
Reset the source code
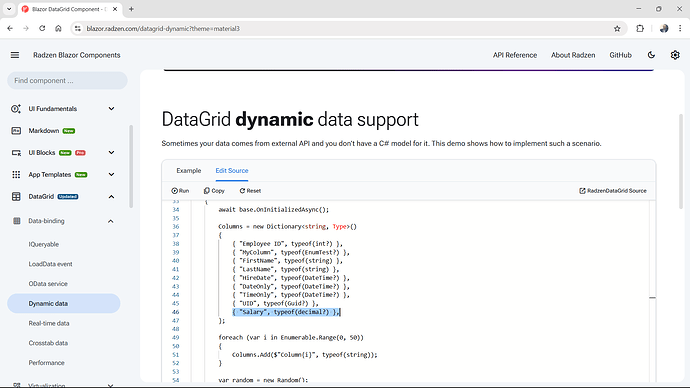250,191
